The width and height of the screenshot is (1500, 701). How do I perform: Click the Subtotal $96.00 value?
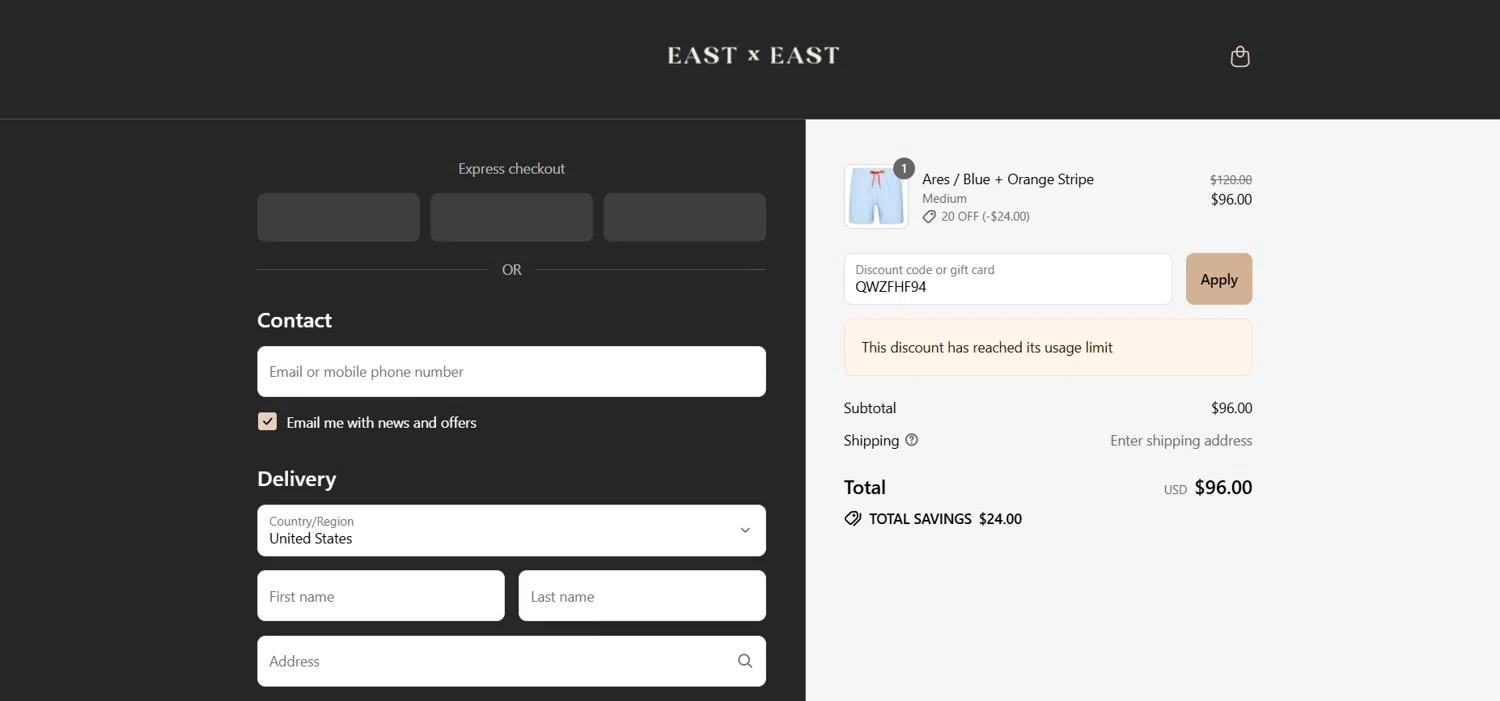[x=1231, y=408]
